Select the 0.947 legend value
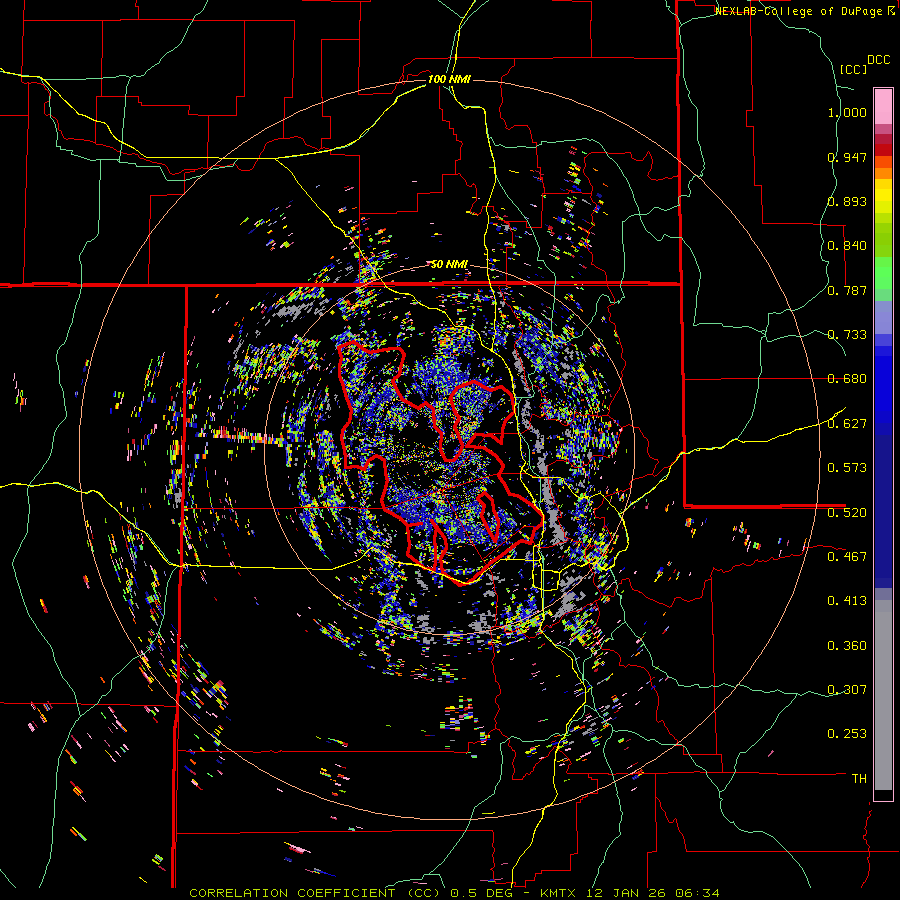 point(847,157)
